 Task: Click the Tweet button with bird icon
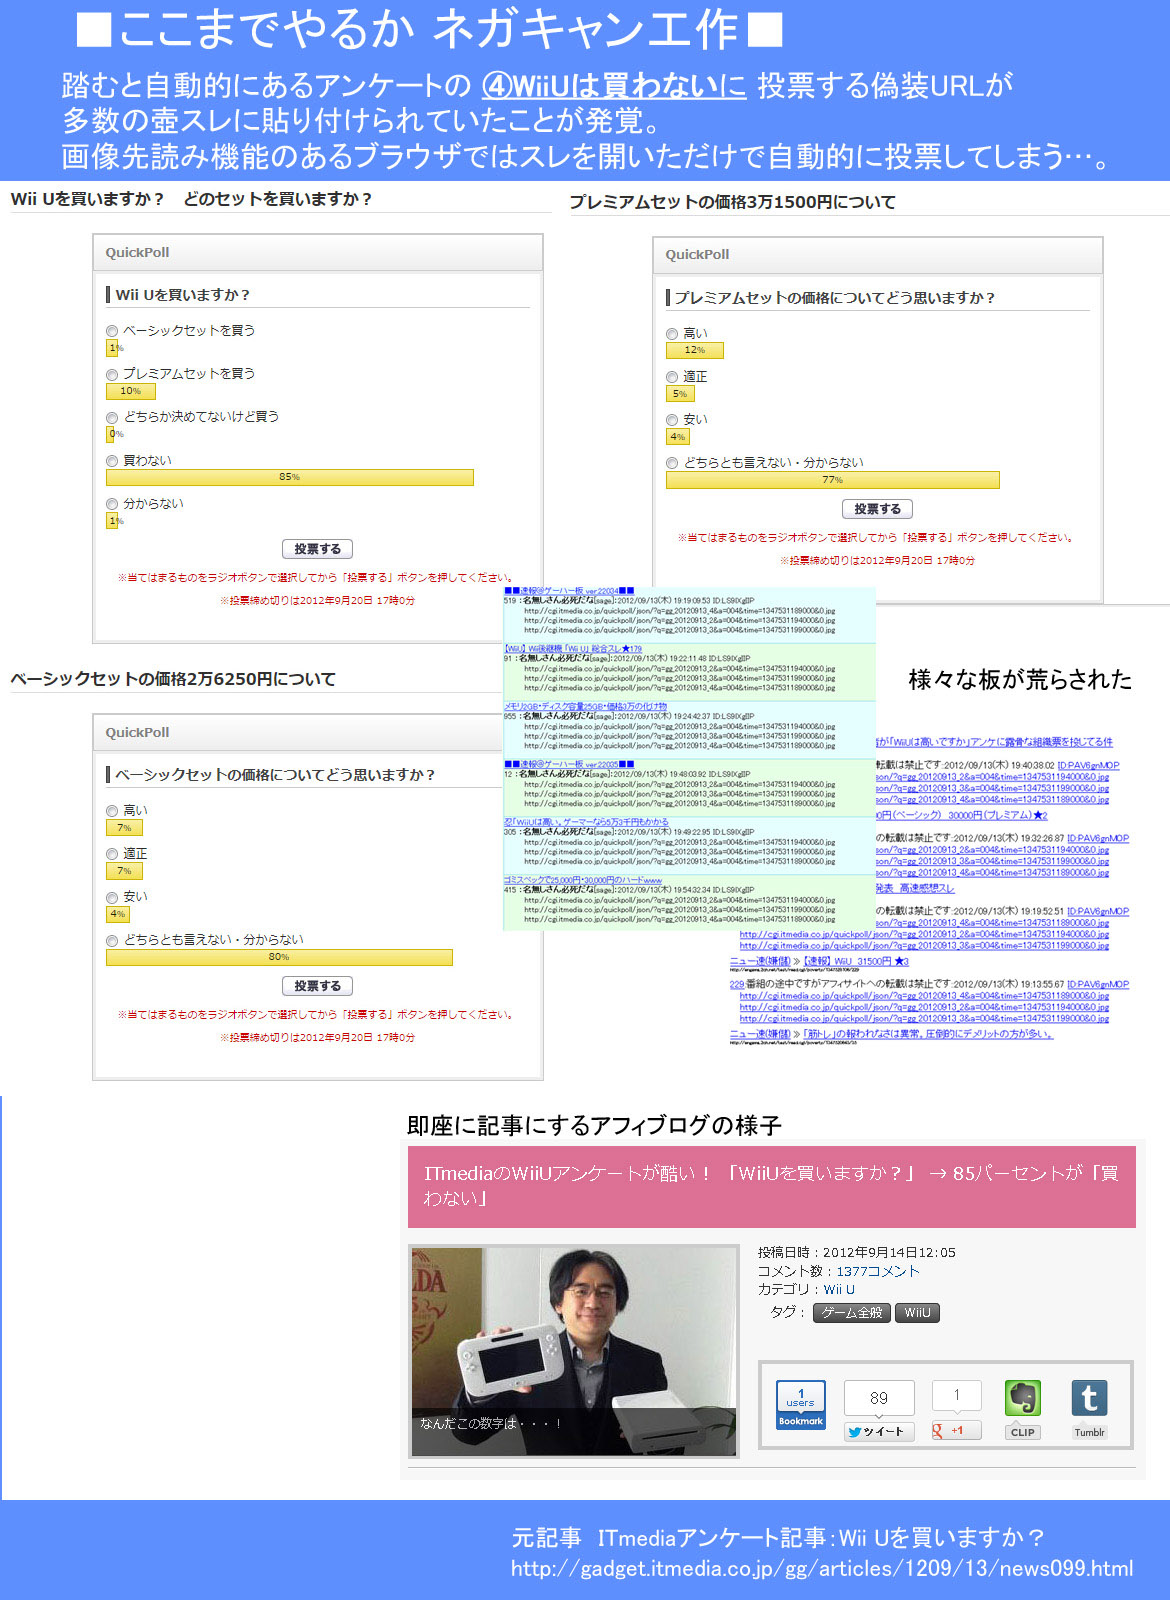pos(877,1431)
